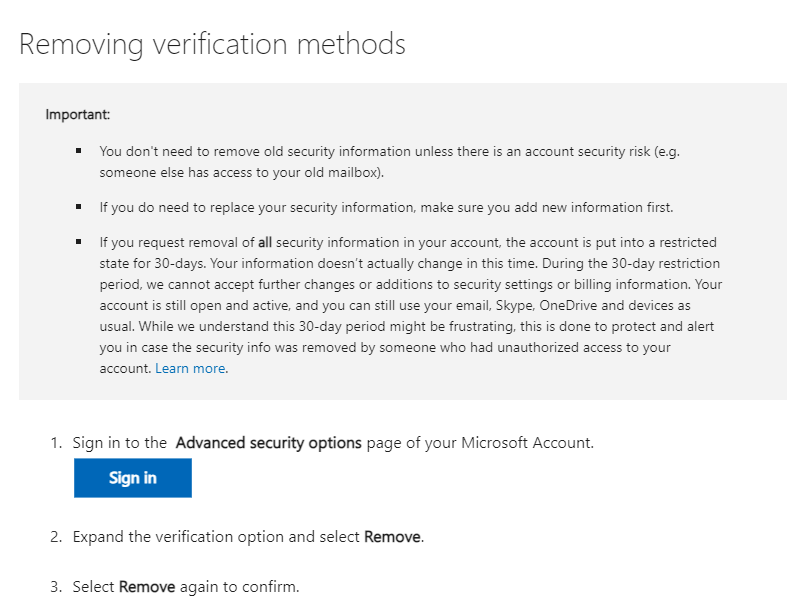Open the Learn more link
The height and width of the screenshot is (615, 804).
(x=190, y=368)
